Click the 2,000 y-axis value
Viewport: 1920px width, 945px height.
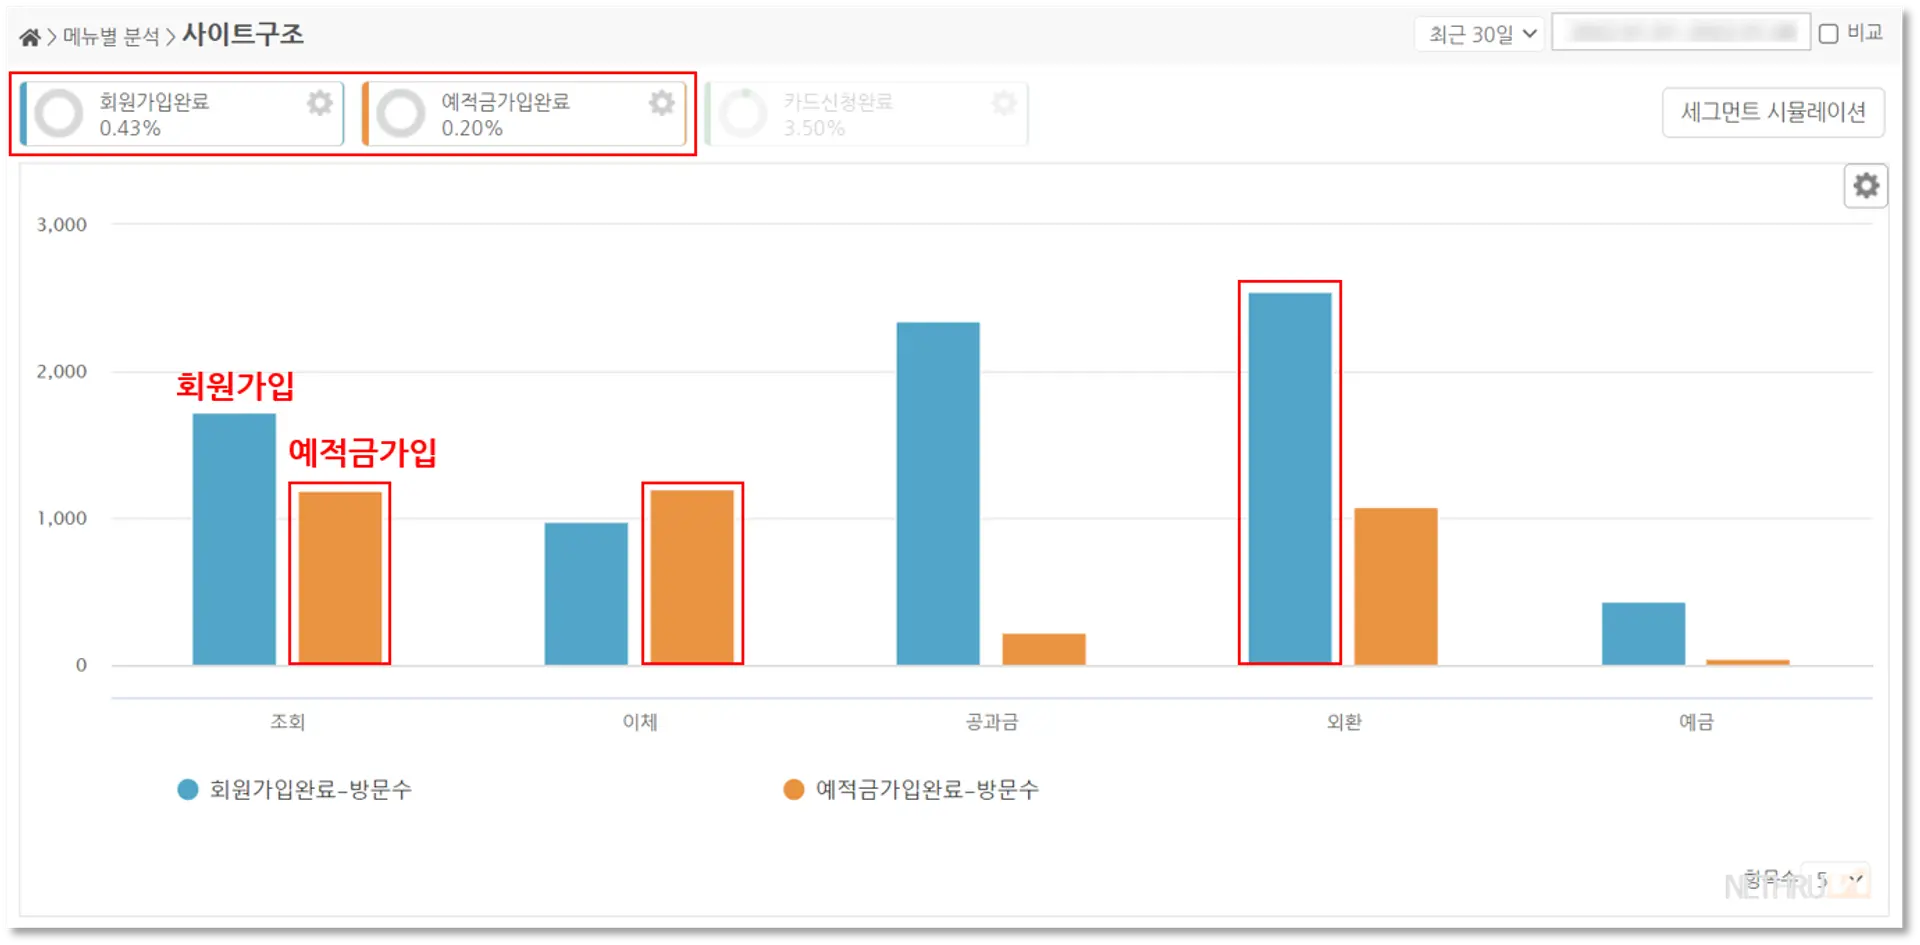[62, 372]
